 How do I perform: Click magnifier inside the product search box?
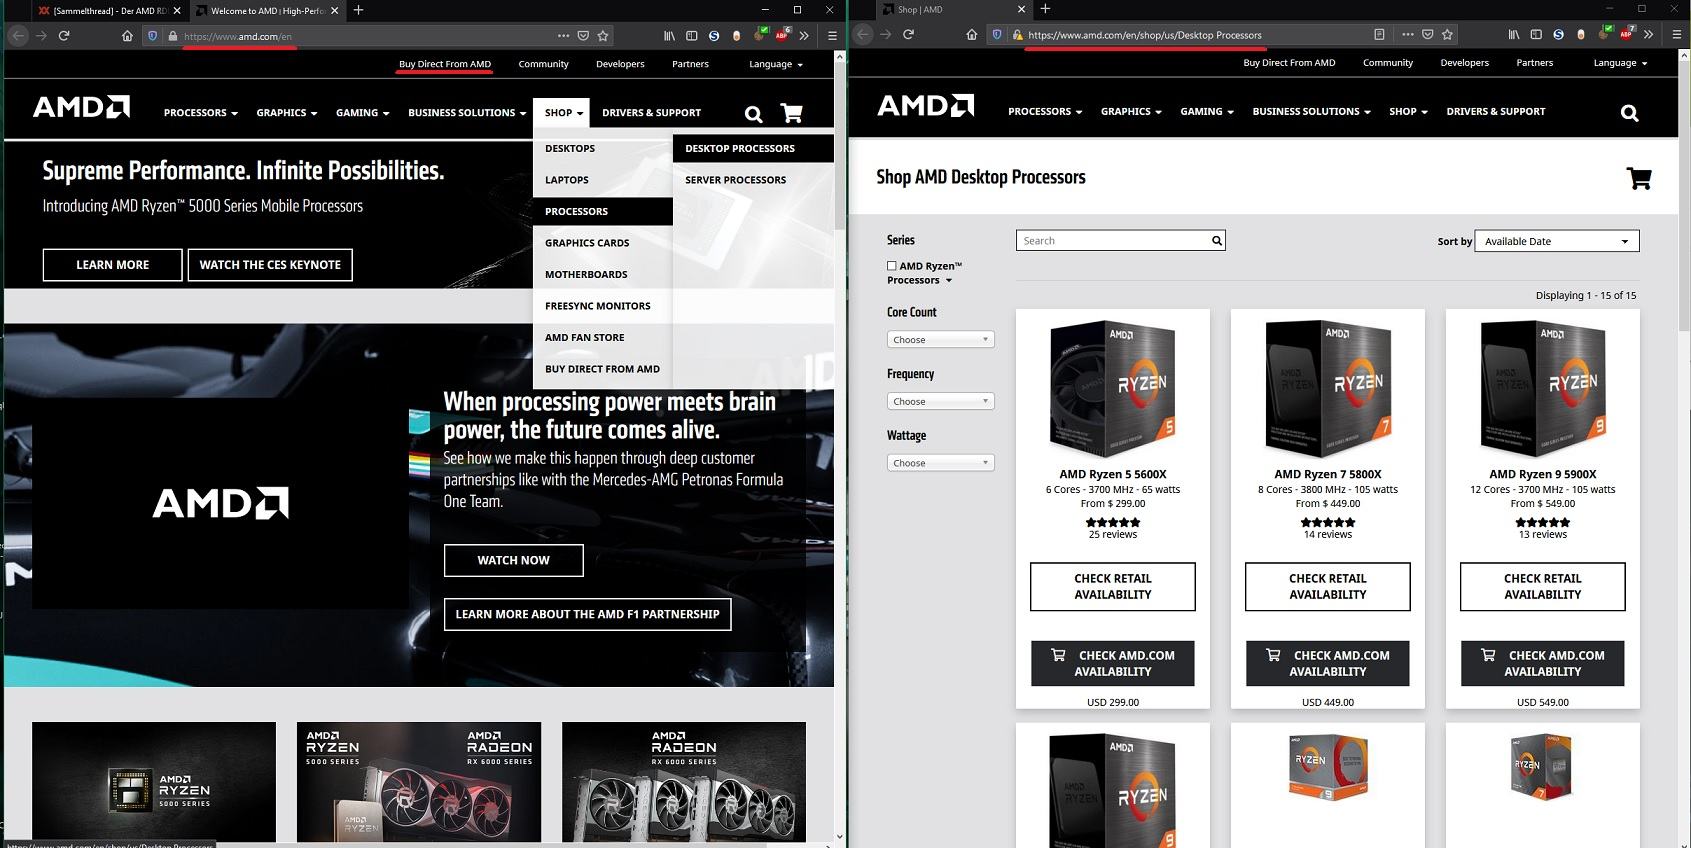[x=1217, y=241]
